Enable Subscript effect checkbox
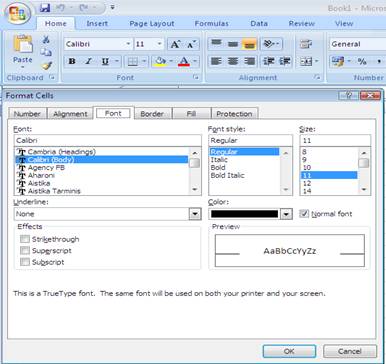The image size is (386, 364). pos(25,262)
